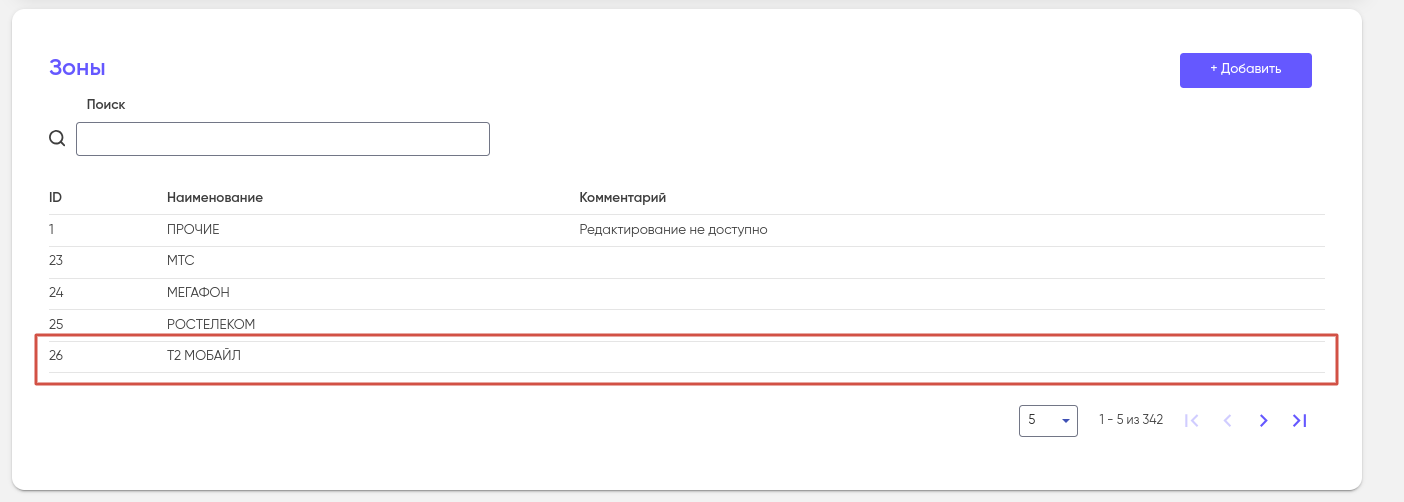Click the ID column header

tap(56, 198)
